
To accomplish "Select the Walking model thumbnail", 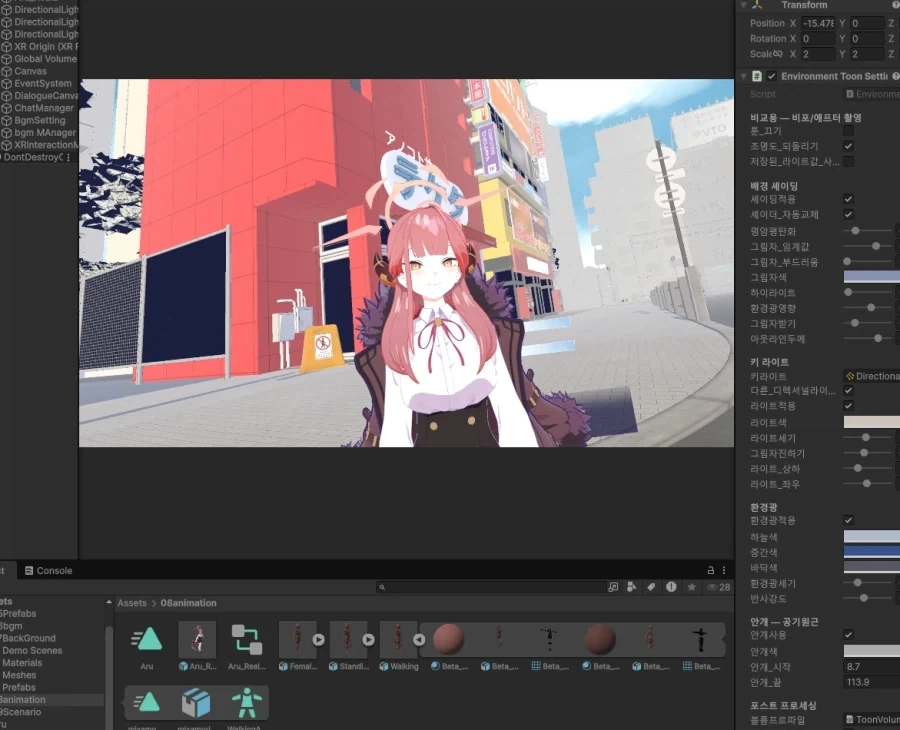I will coord(398,639).
